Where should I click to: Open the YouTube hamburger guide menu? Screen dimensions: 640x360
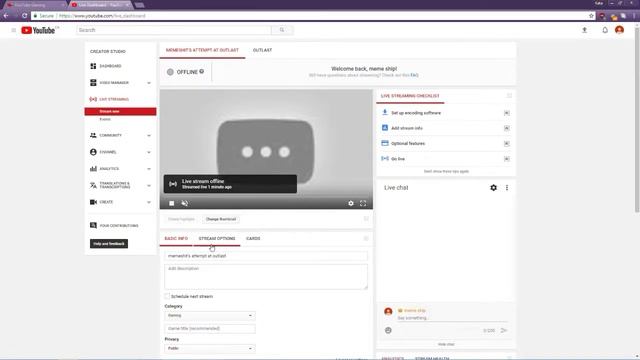[x=13, y=30]
